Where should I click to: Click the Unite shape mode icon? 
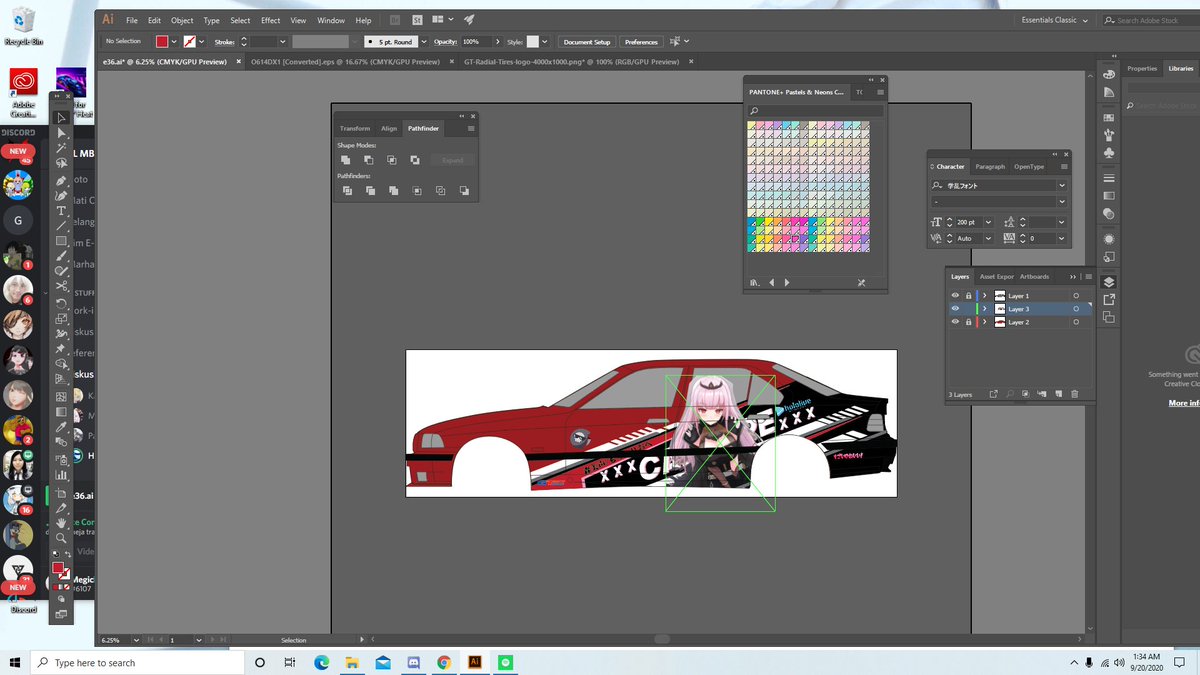pos(345,160)
